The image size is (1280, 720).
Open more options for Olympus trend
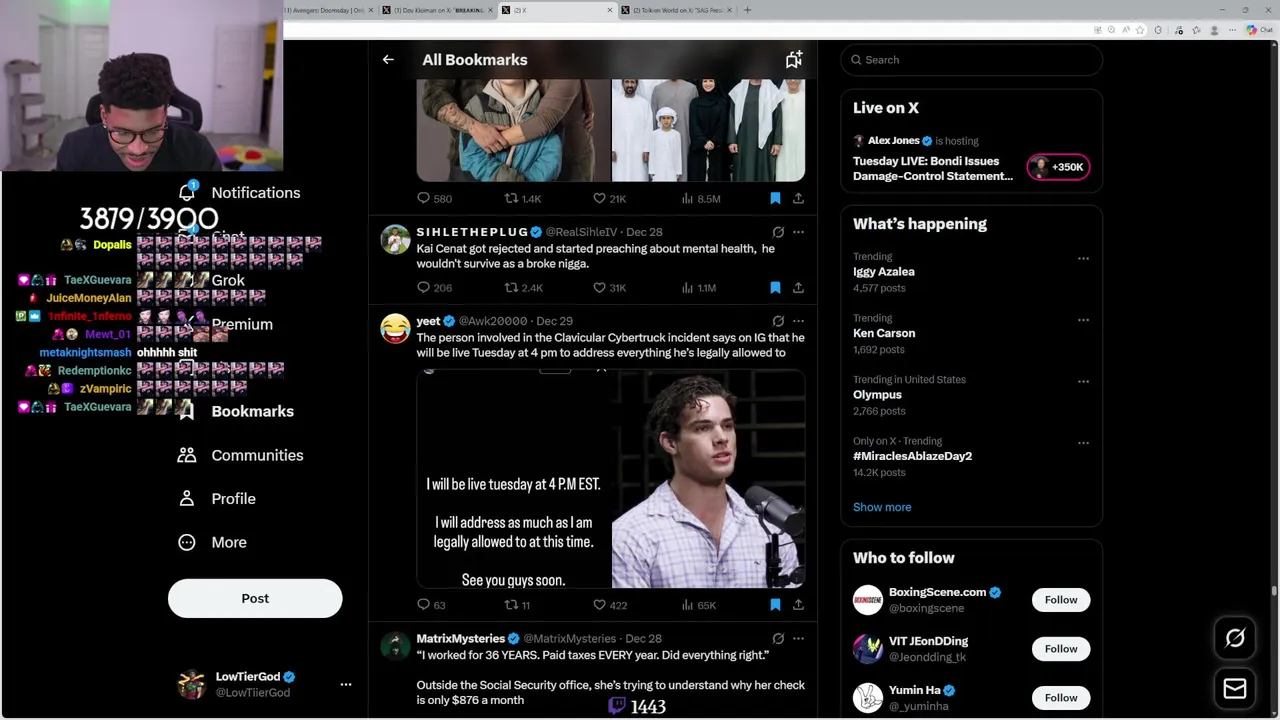pos(1083,381)
